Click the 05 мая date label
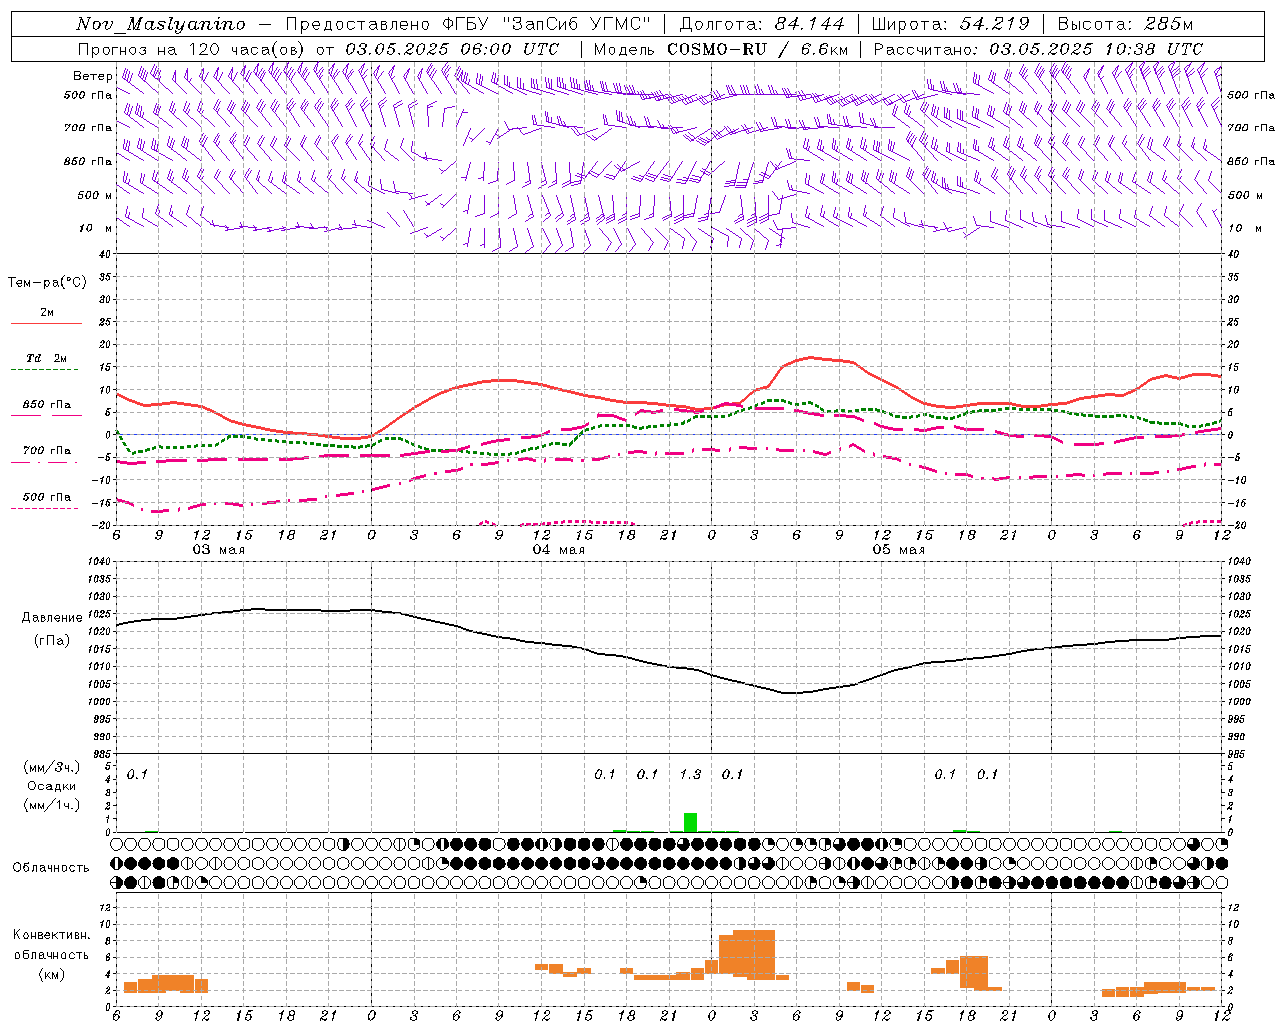 coord(898,550)
